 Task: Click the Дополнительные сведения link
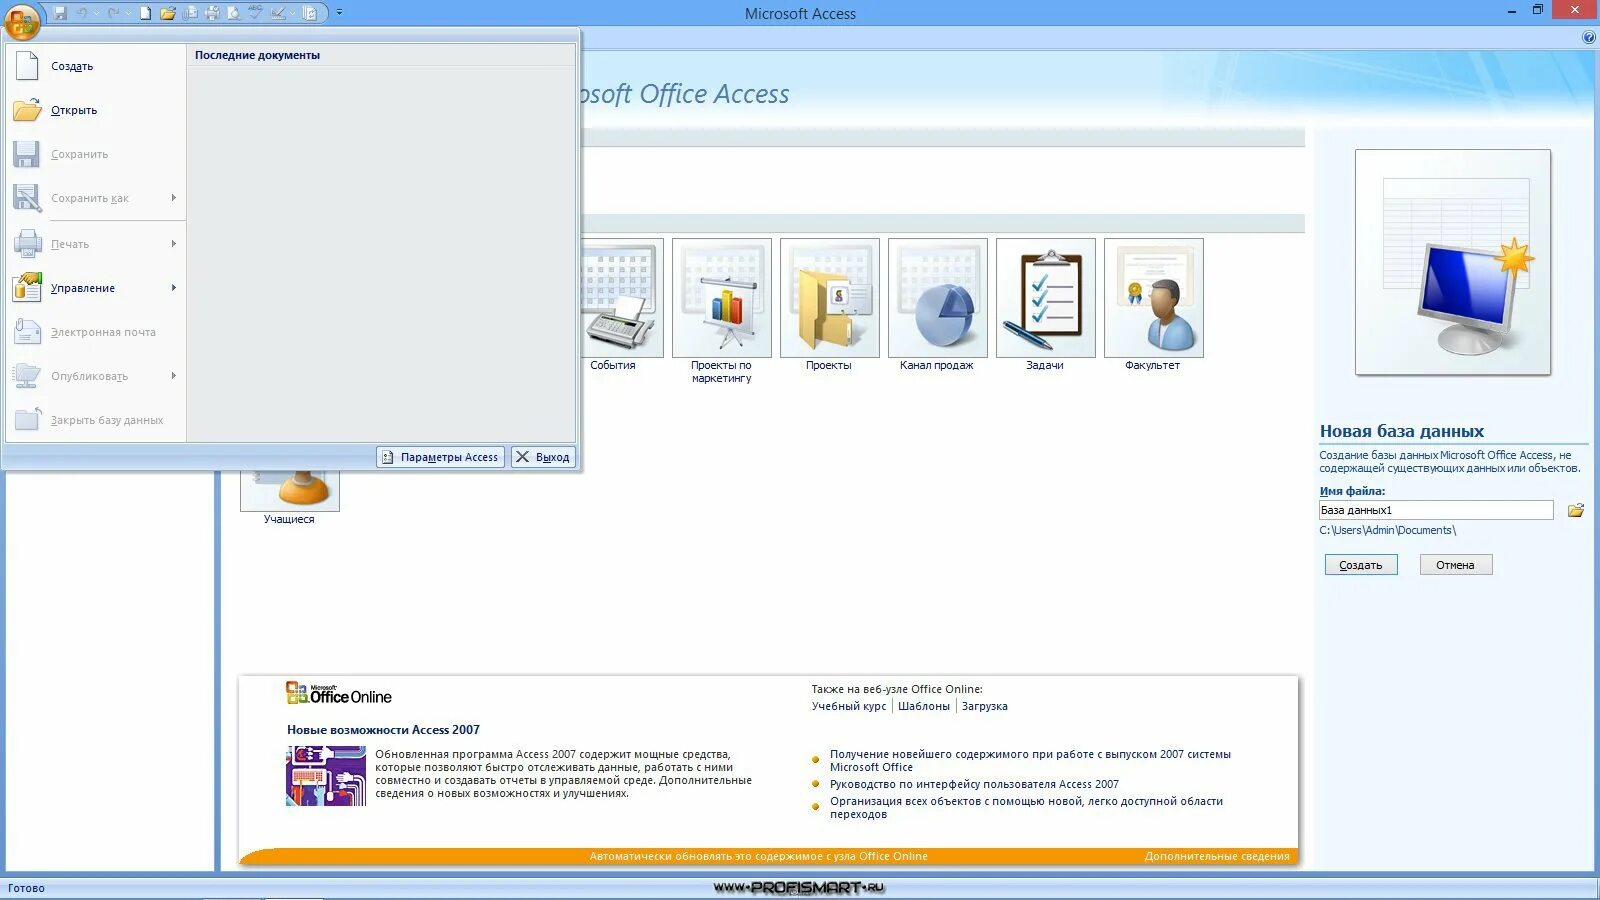(1217, 856)
